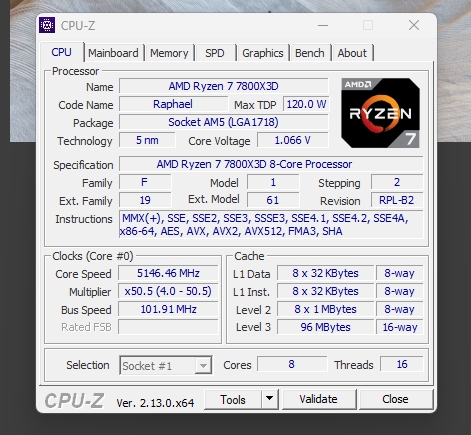Open the SPD tab

pos(215,53)
